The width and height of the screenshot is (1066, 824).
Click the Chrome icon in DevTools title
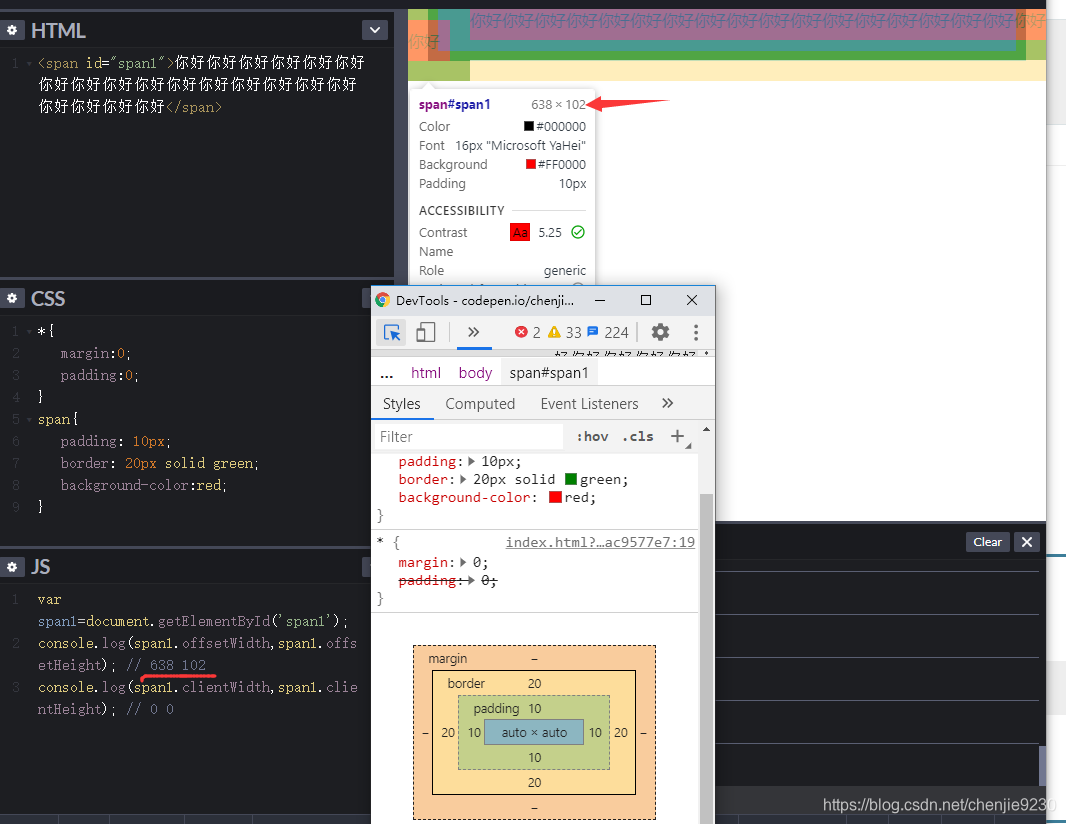(382, 300)
